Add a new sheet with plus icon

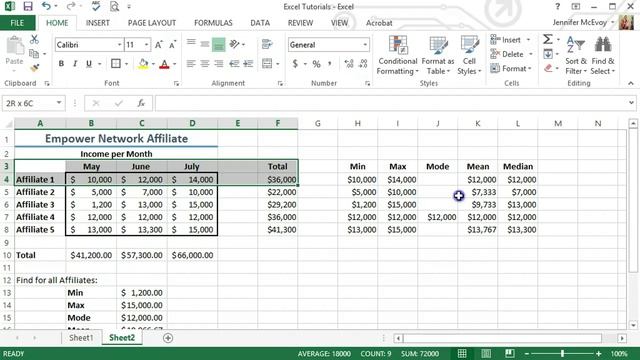pyautogui.click(x=168, y=338)
